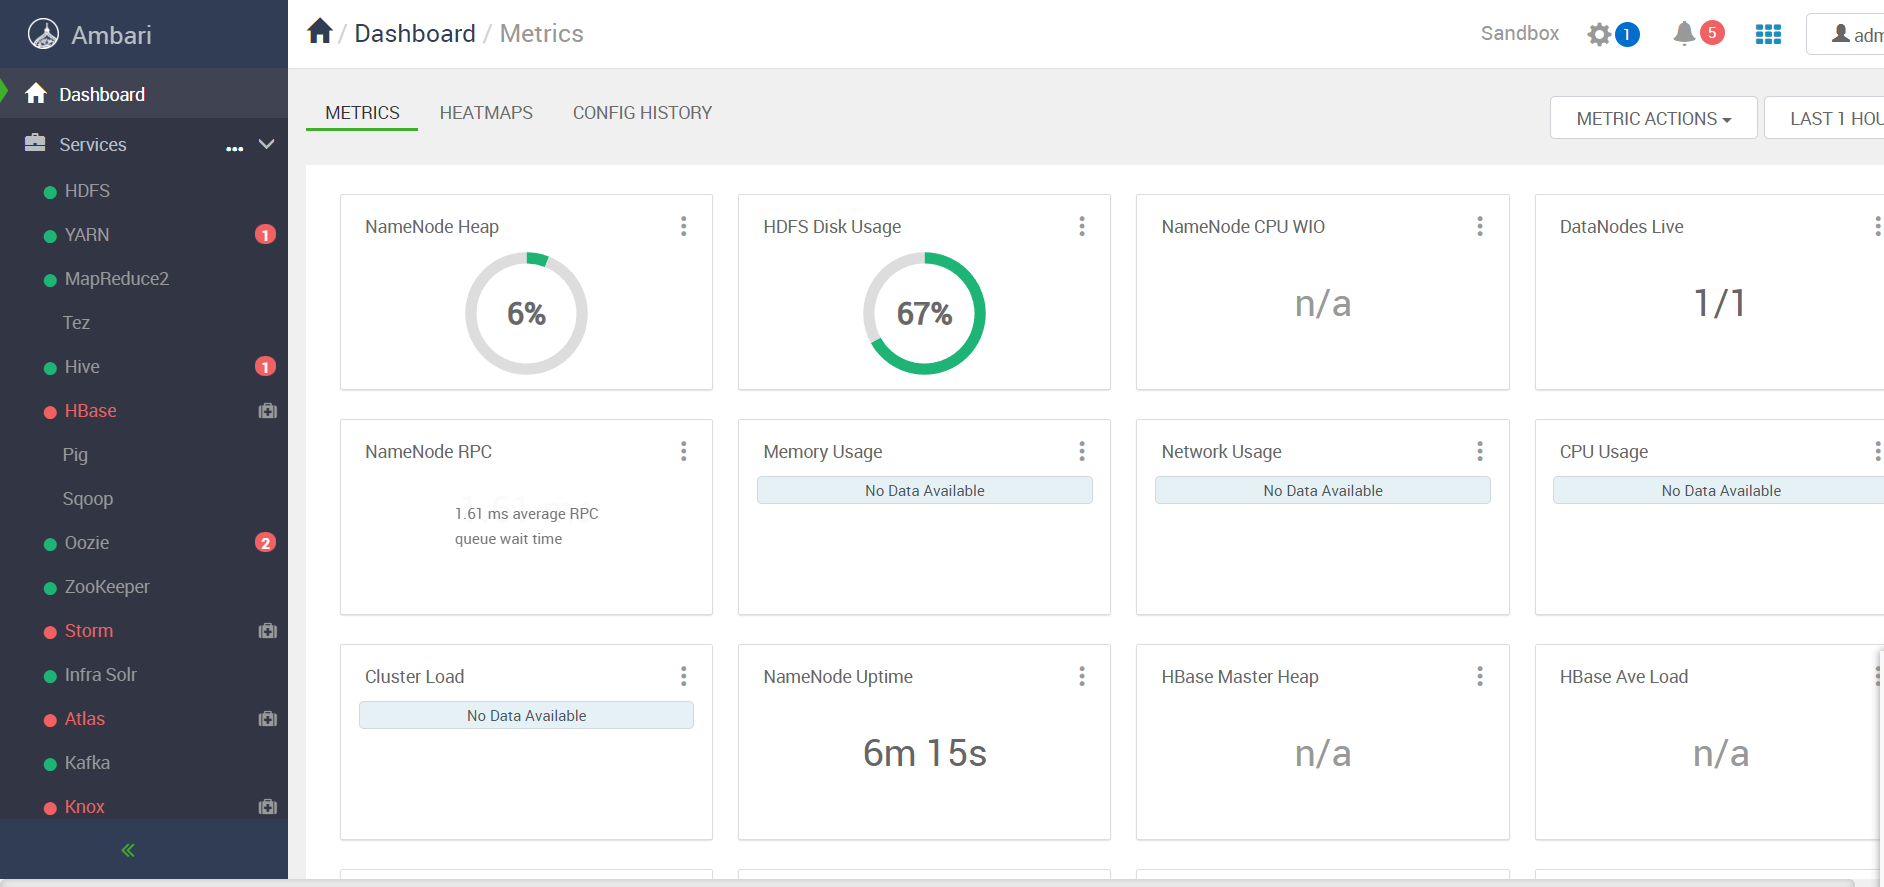
Task: Open the alerts bell icon
Action: (1684, 34)
